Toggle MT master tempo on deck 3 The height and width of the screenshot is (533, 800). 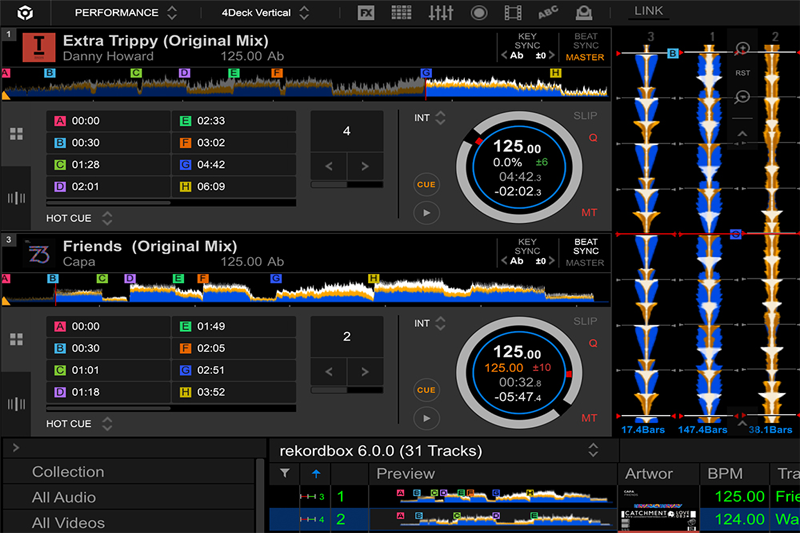coord(589,417)
